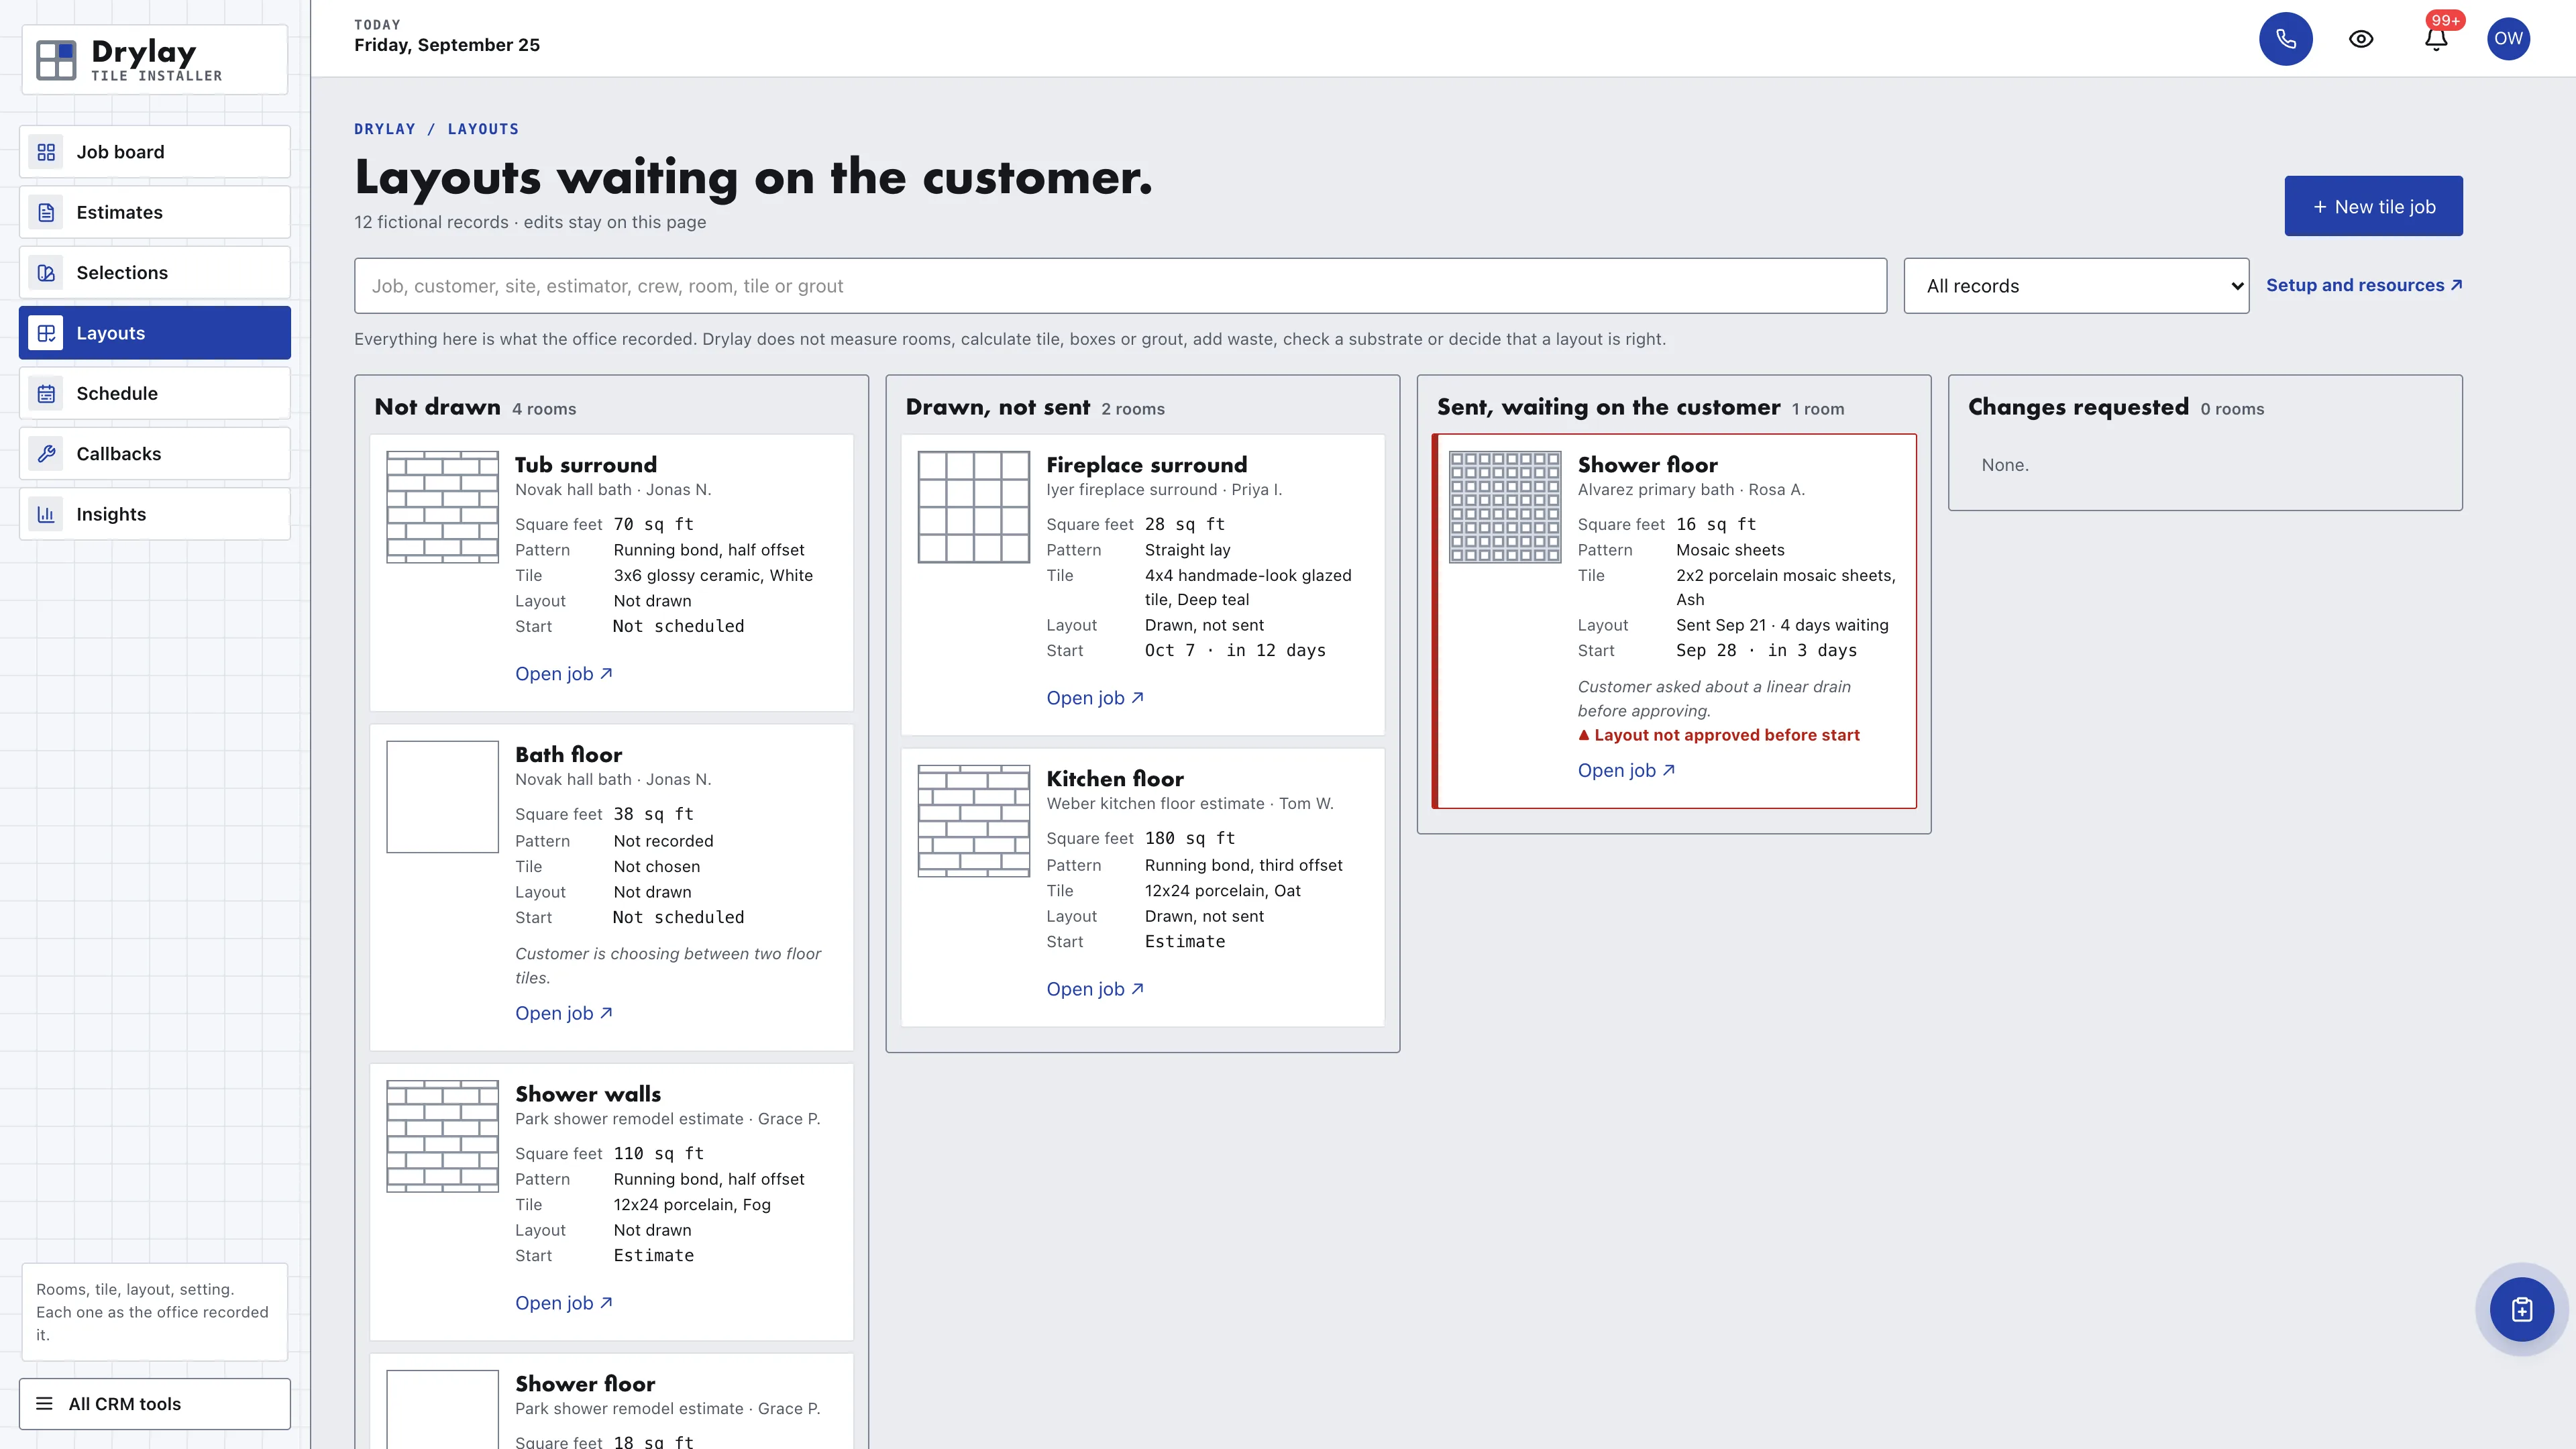The height and width of the screenshot is (1449, 2576).
Task: Go to Estimates page
Action: (x=155, y=212)
